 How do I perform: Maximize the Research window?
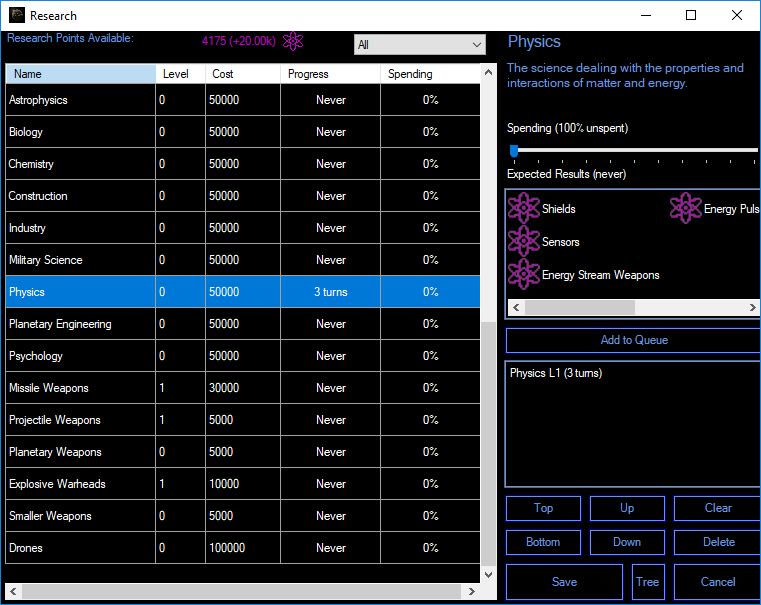[x=691, y=15]
